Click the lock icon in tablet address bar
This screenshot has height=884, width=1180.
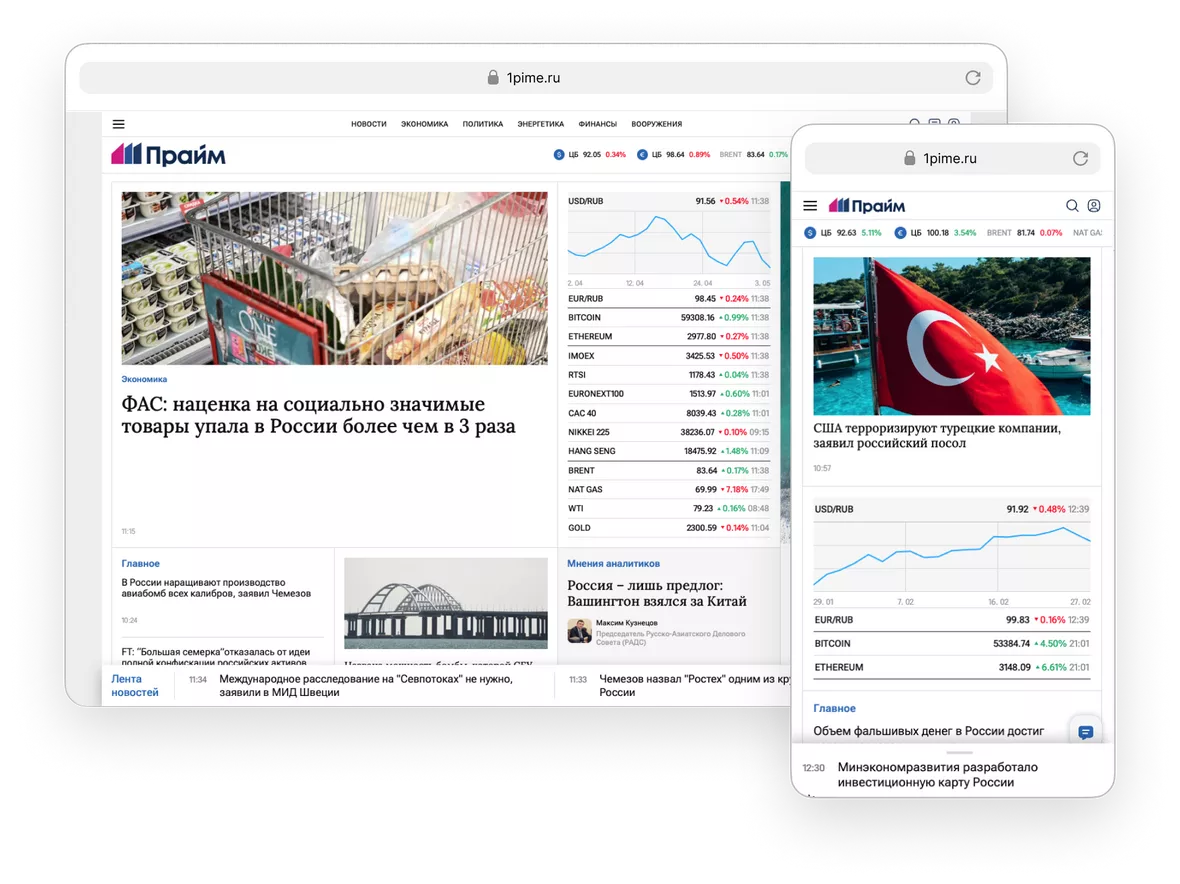(493, 77)
